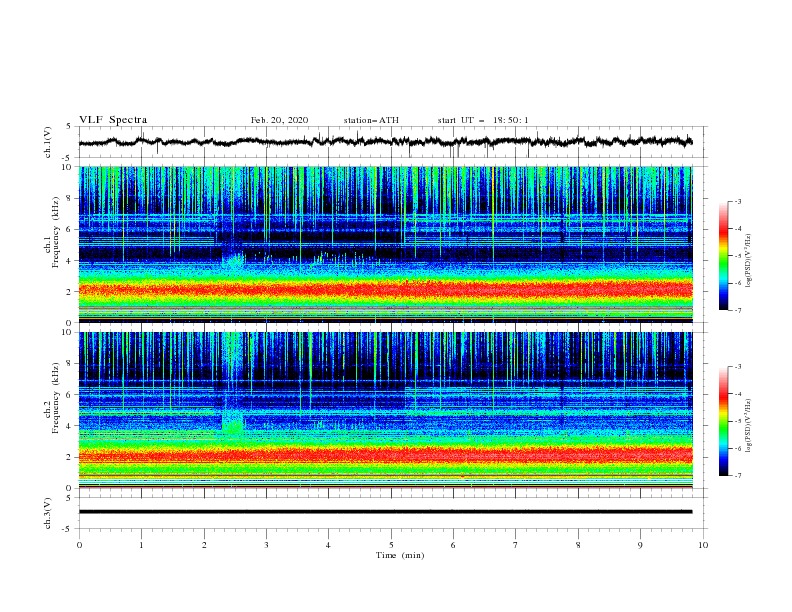Click the red 2 kHz band in ch.2 spectrogram

385,455
